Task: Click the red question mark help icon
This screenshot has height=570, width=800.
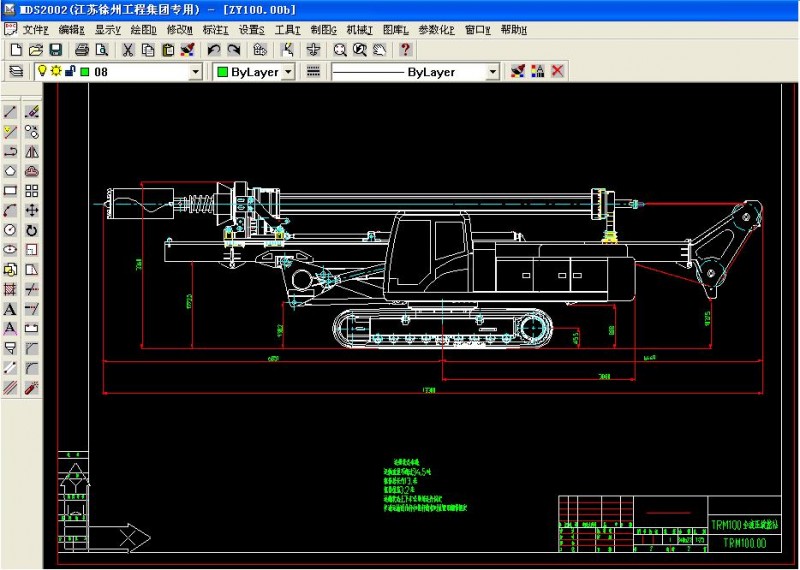Action: (x=404, y=49)
